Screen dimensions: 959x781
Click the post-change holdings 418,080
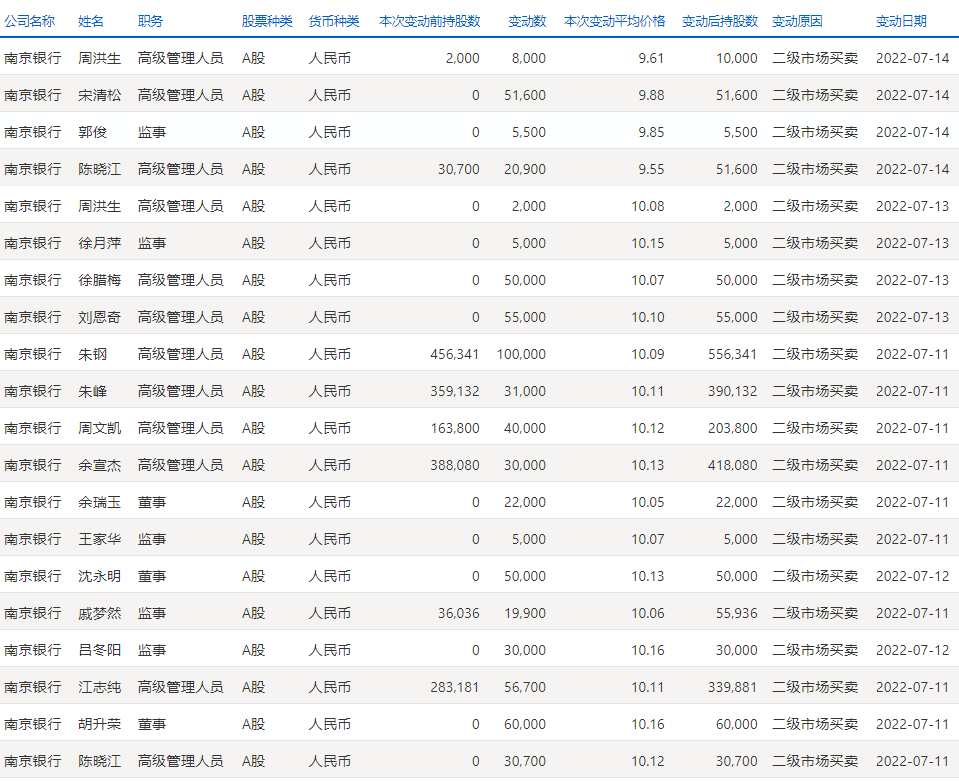(733, 465)
